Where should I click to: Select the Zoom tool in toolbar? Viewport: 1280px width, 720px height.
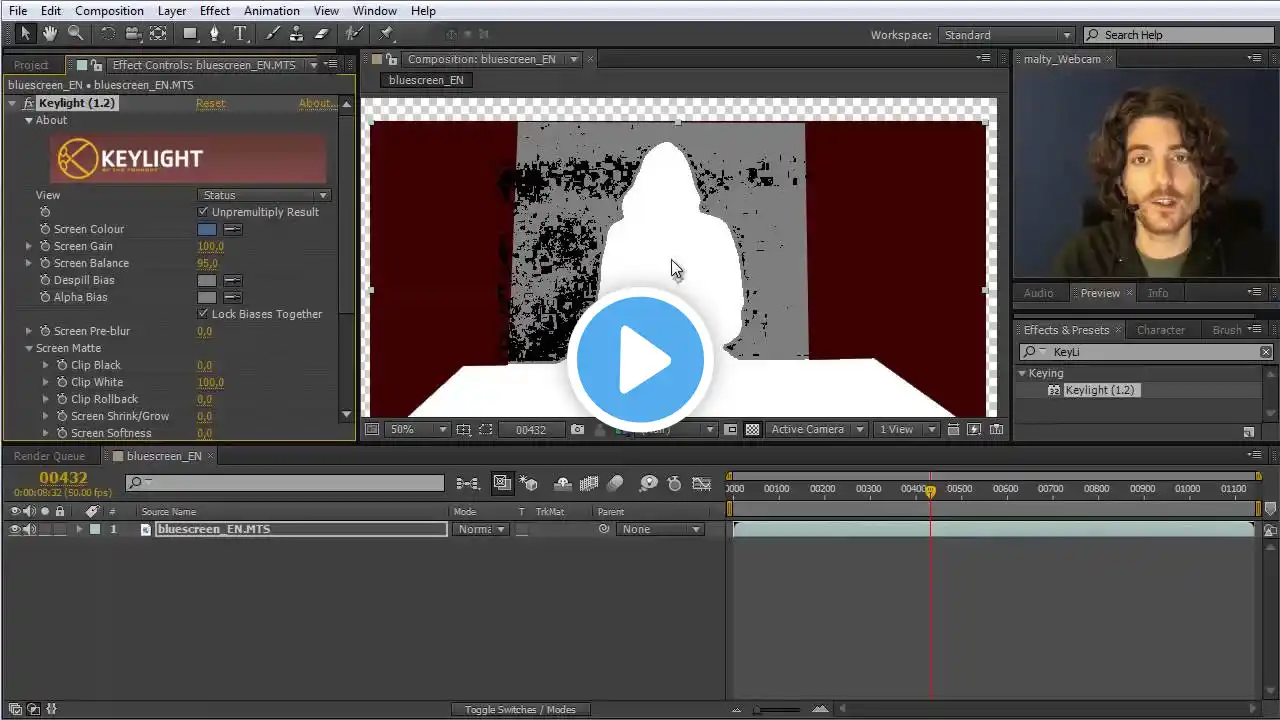click(75, 34)
